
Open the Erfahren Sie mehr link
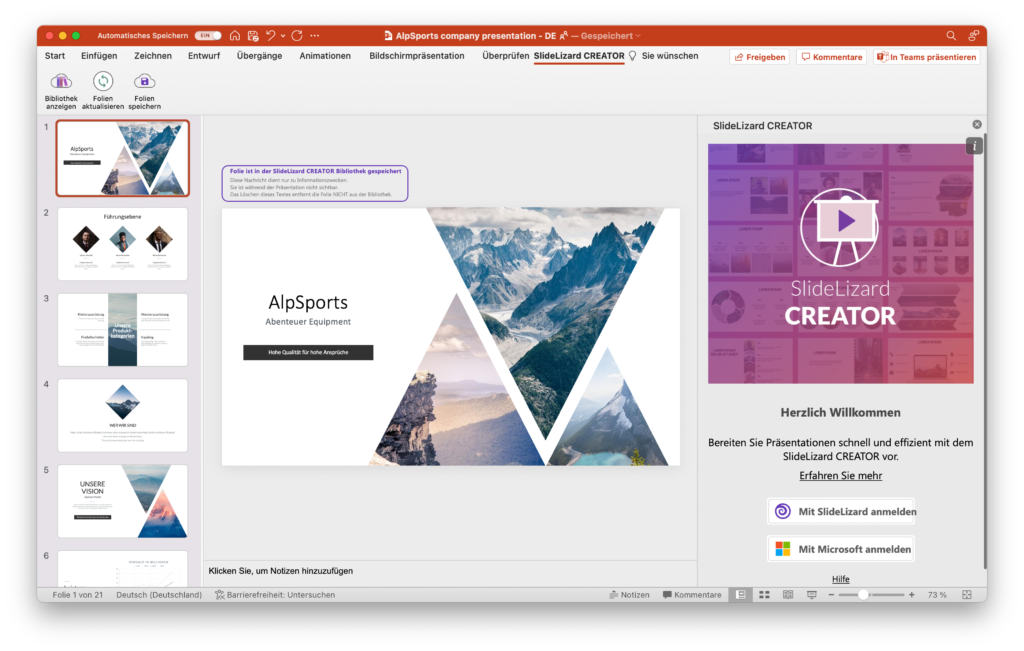[x=840, y=475]
